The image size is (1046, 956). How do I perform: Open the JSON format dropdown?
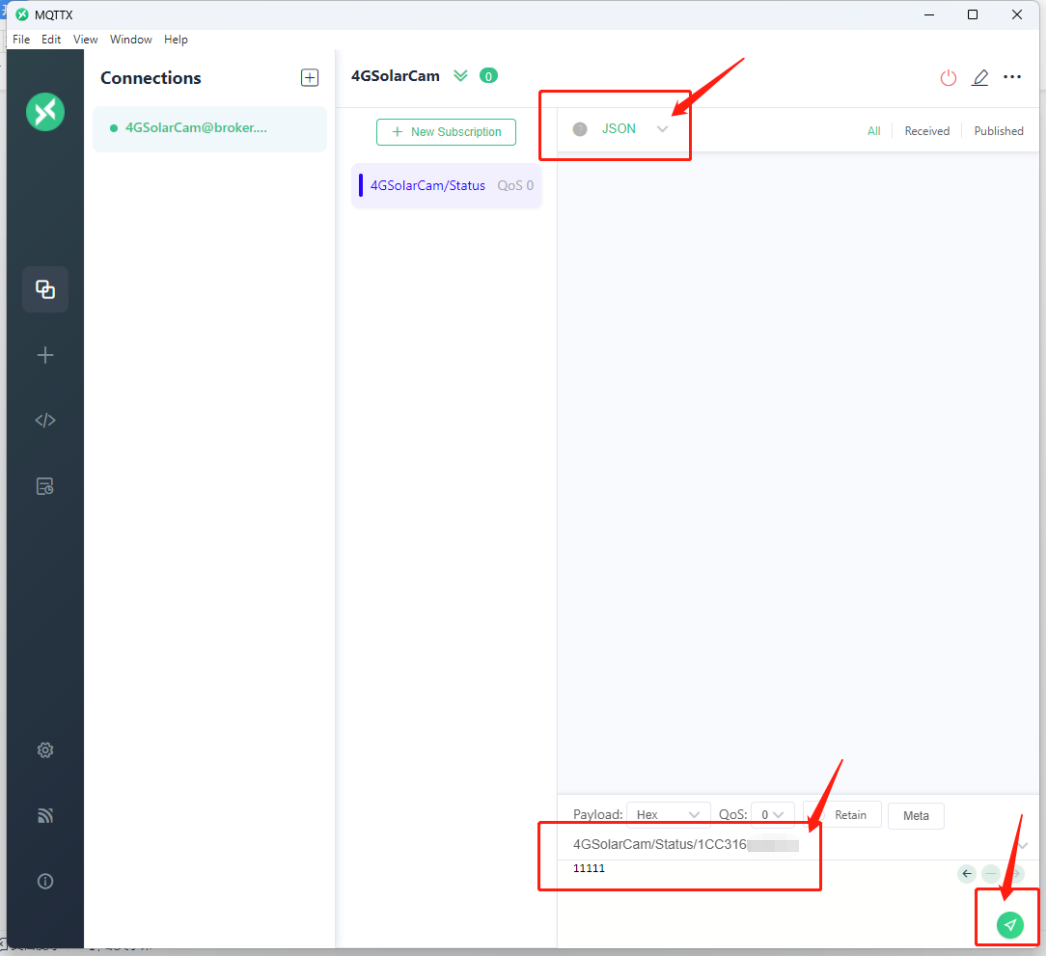634,129
